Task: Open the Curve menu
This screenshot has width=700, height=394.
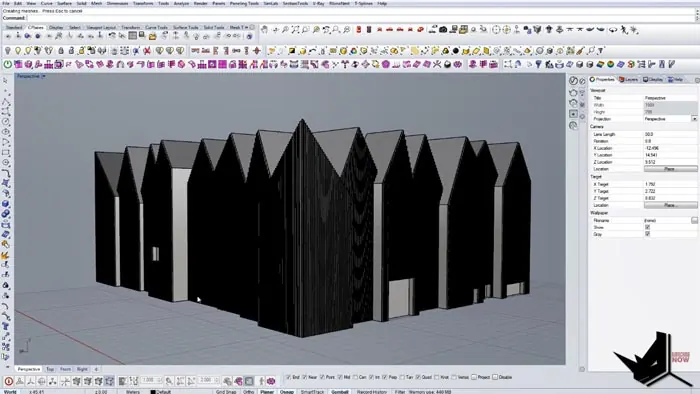Action: click(46, 3)
